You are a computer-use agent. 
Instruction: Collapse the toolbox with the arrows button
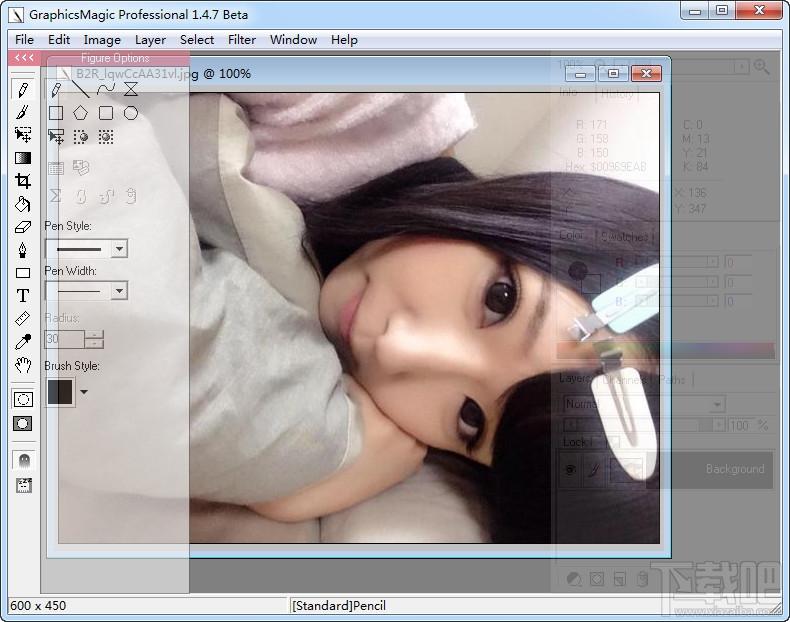(24, 58)
